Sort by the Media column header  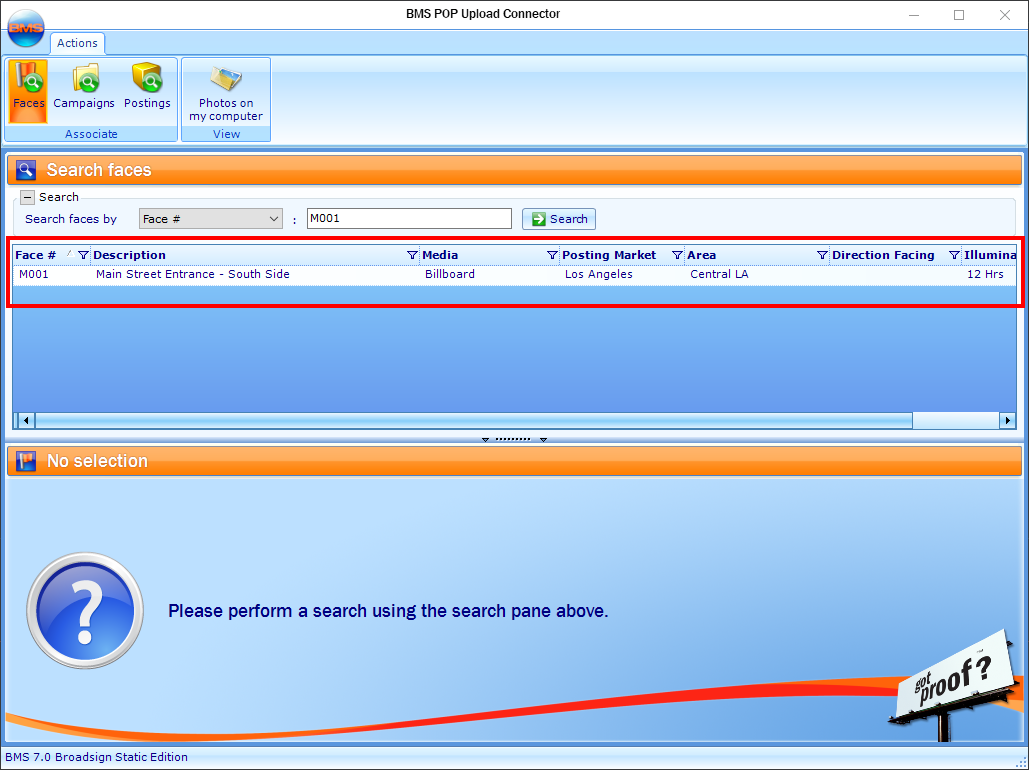[x=440, y=255]
